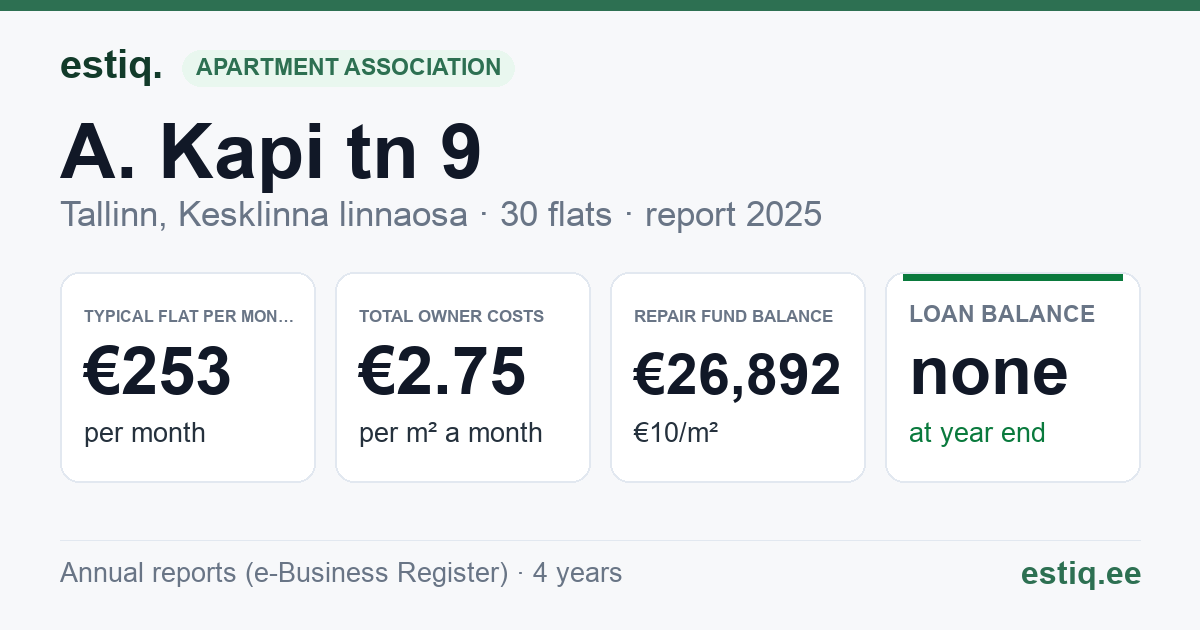Click the €10/m² text
Viewport: 1200px width, 630px height.
point(676,433)
